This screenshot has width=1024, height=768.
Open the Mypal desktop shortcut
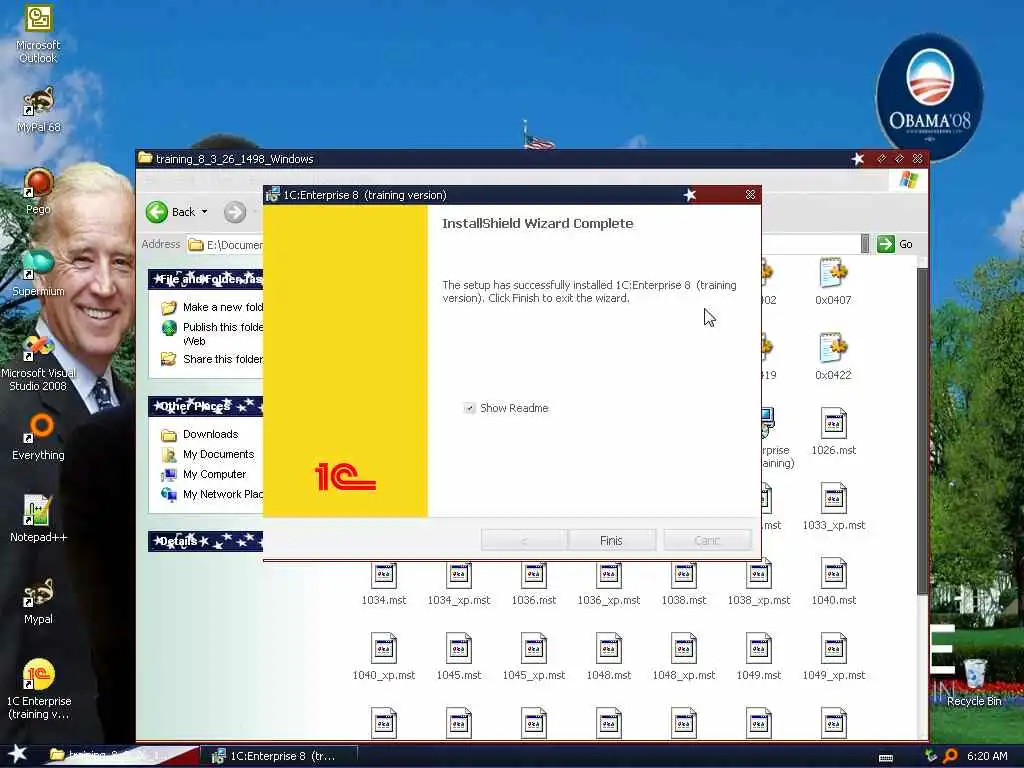tap(38, 601)
